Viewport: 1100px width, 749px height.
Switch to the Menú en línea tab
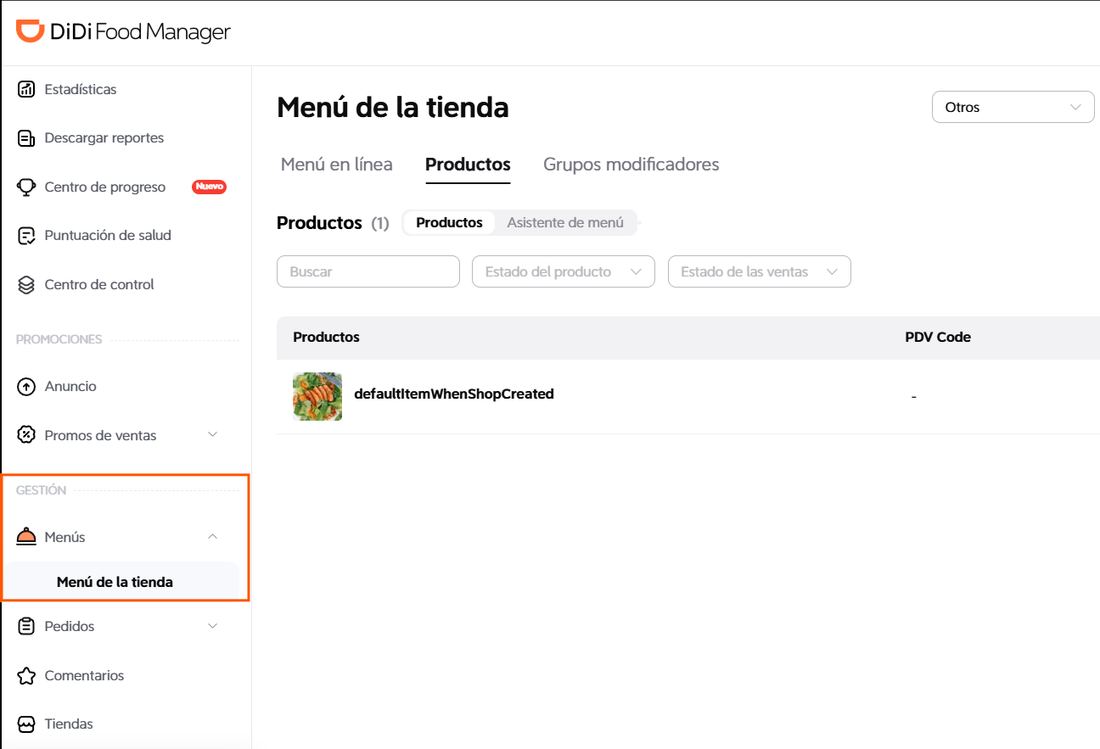[x=337, y=164]
